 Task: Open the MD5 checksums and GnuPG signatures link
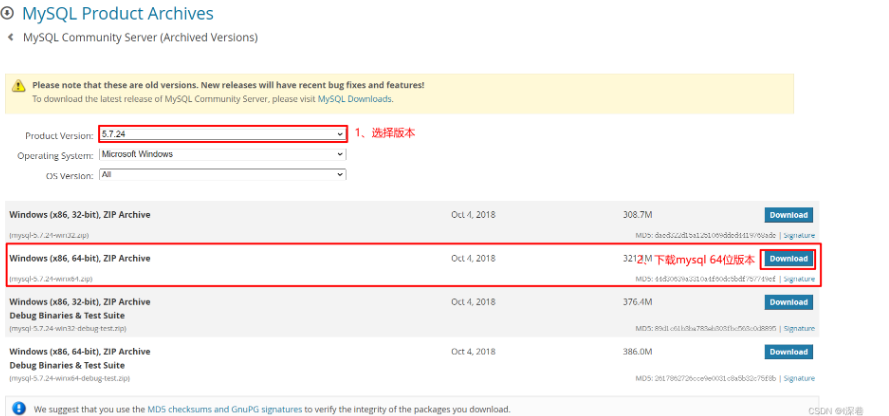225,409
